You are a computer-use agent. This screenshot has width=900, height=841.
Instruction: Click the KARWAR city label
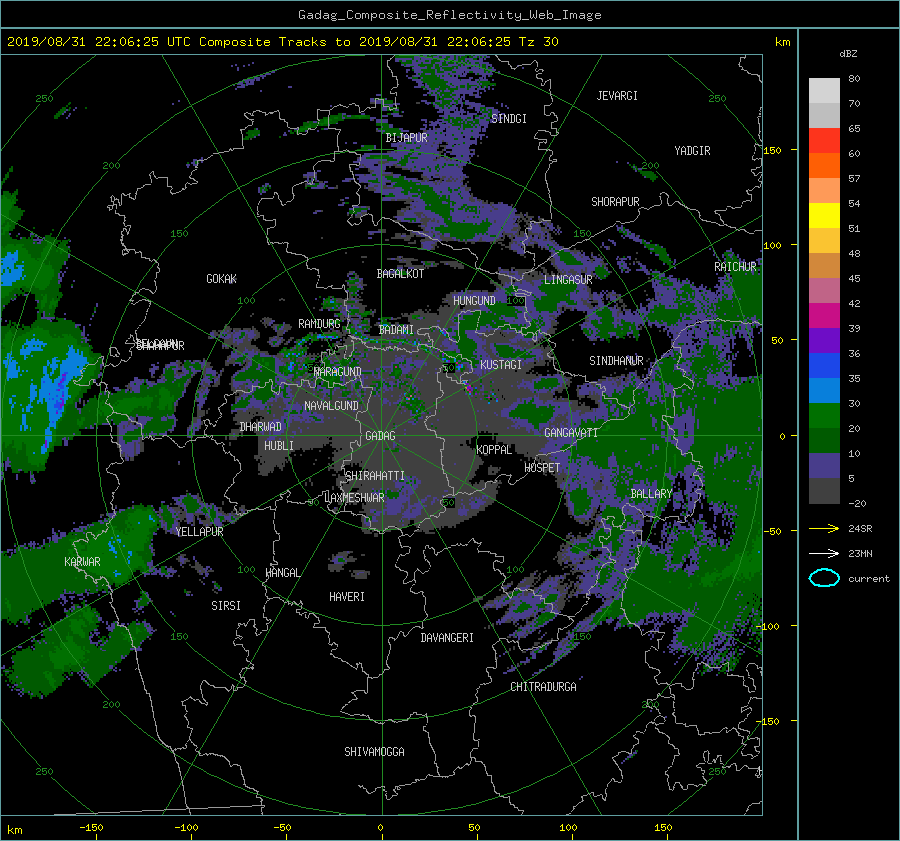[82, 562]
